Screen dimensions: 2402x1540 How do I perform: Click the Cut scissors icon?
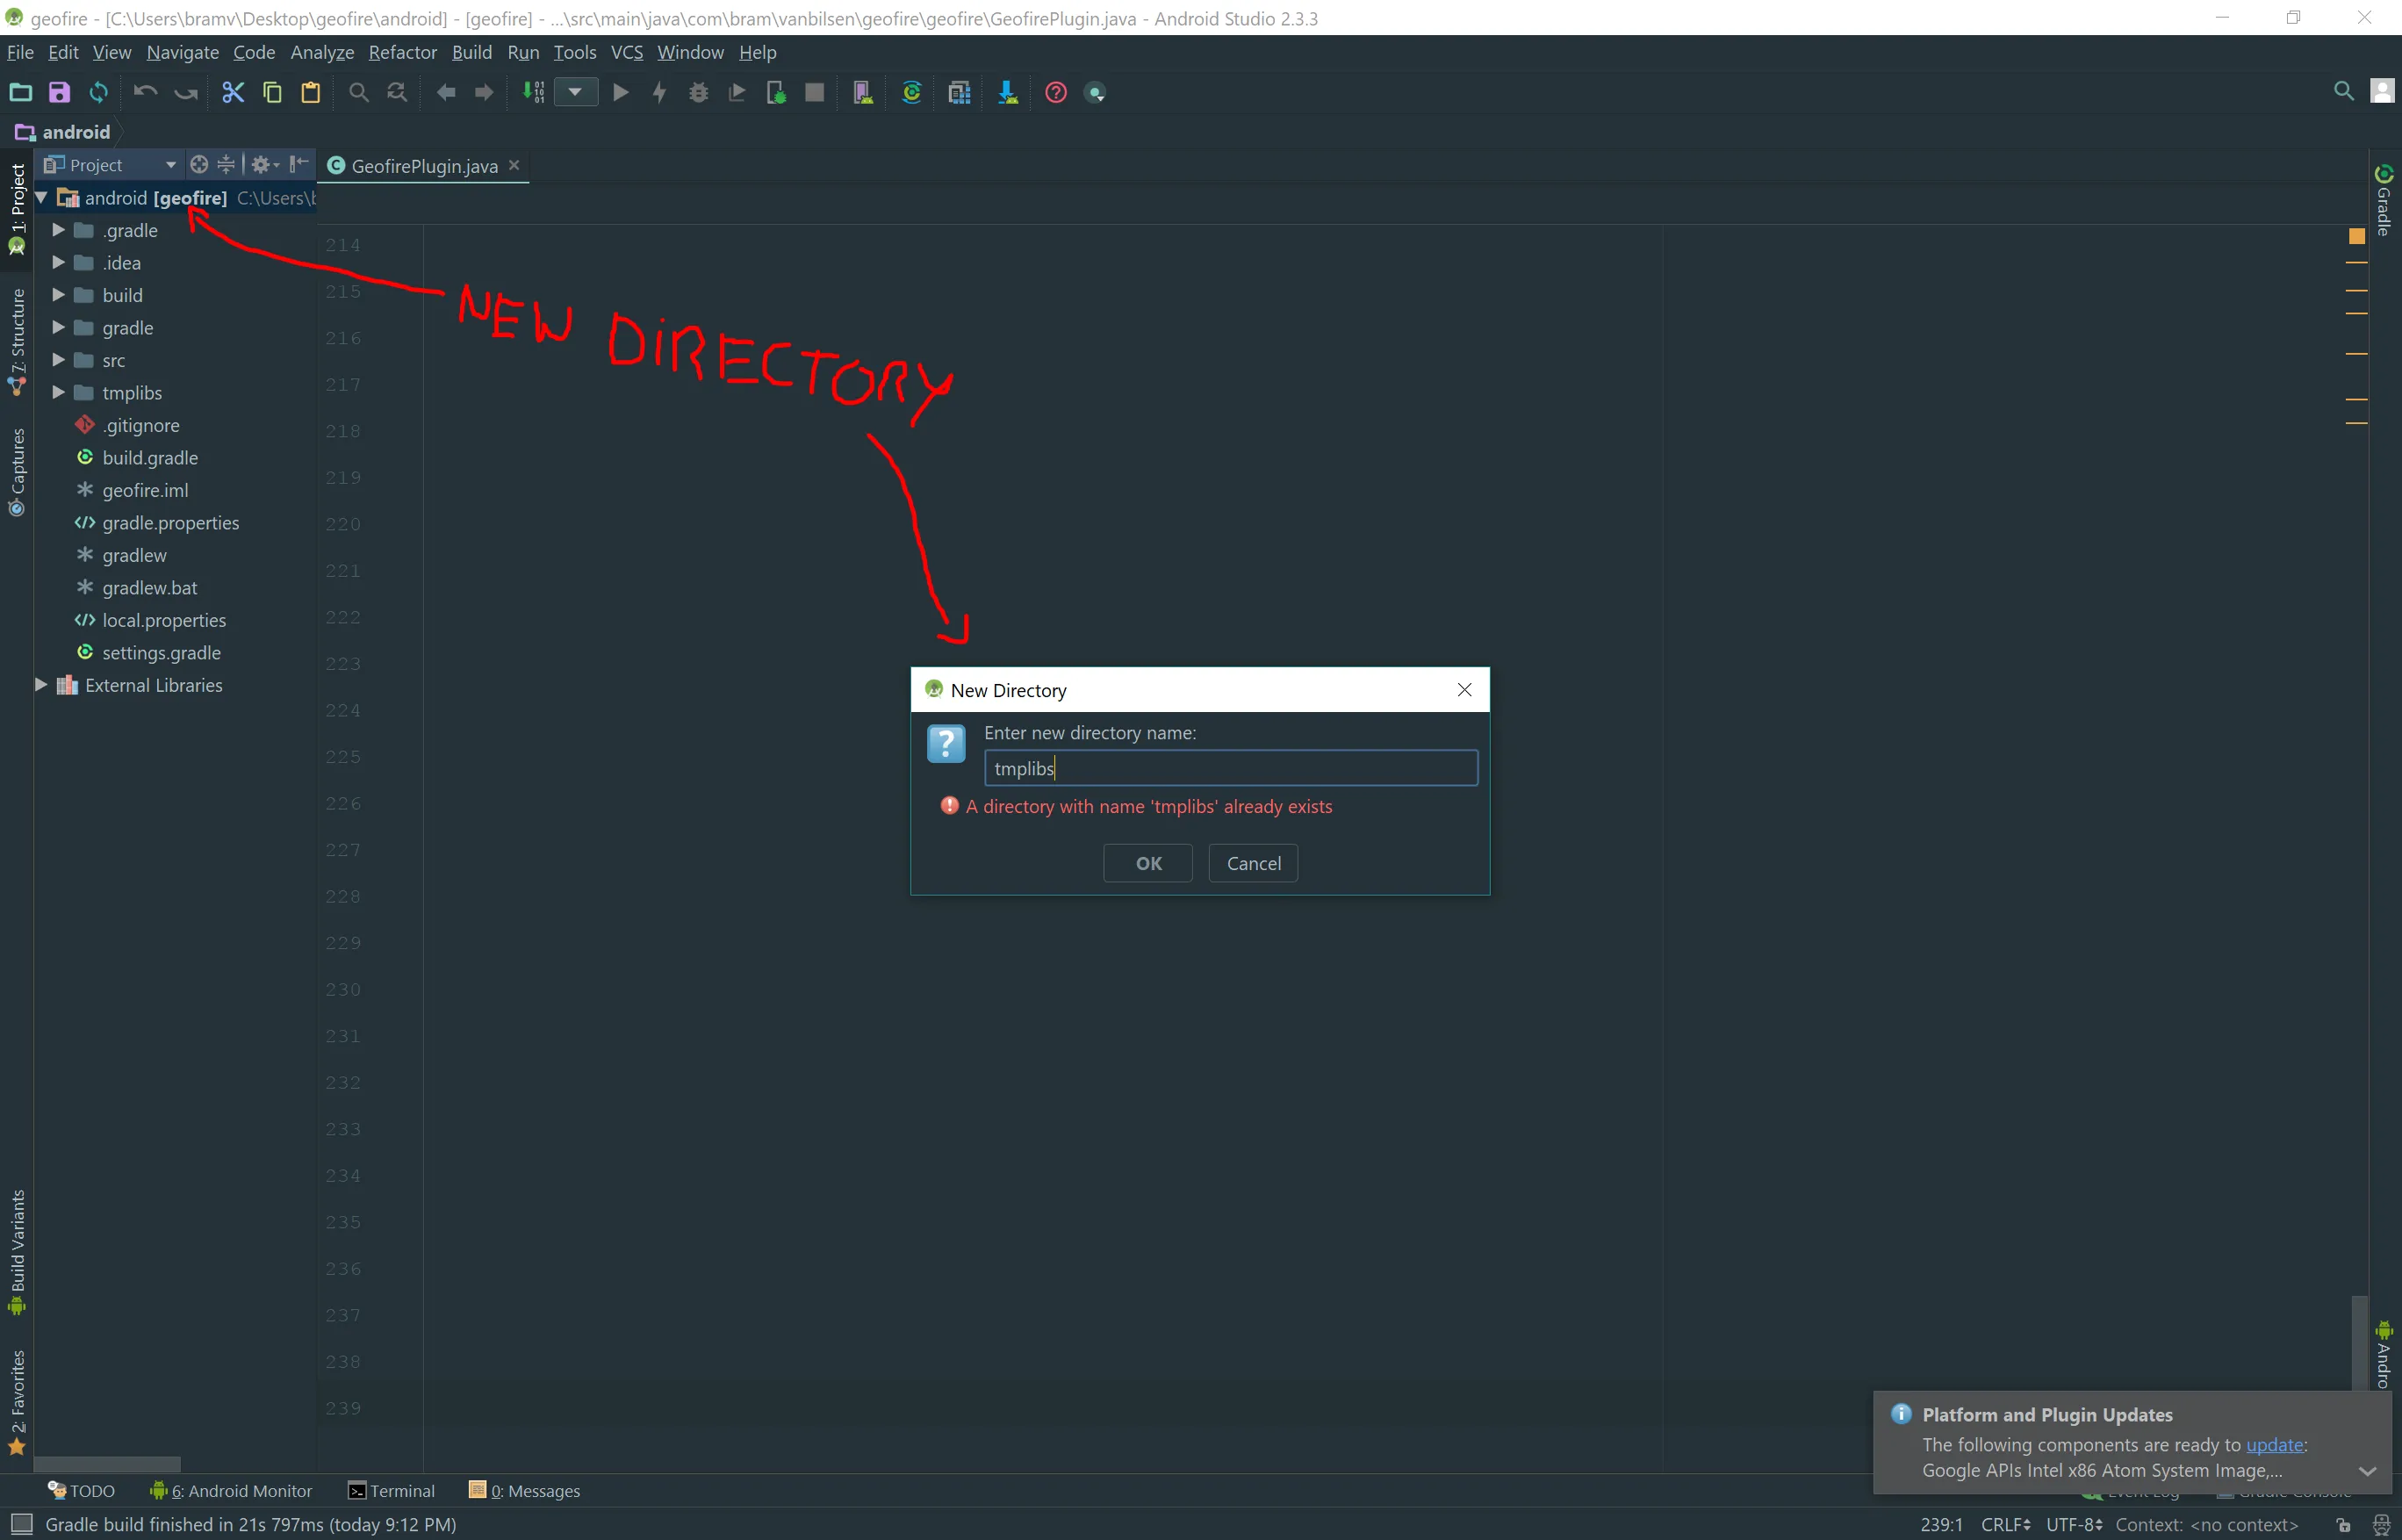coord(232,93)
